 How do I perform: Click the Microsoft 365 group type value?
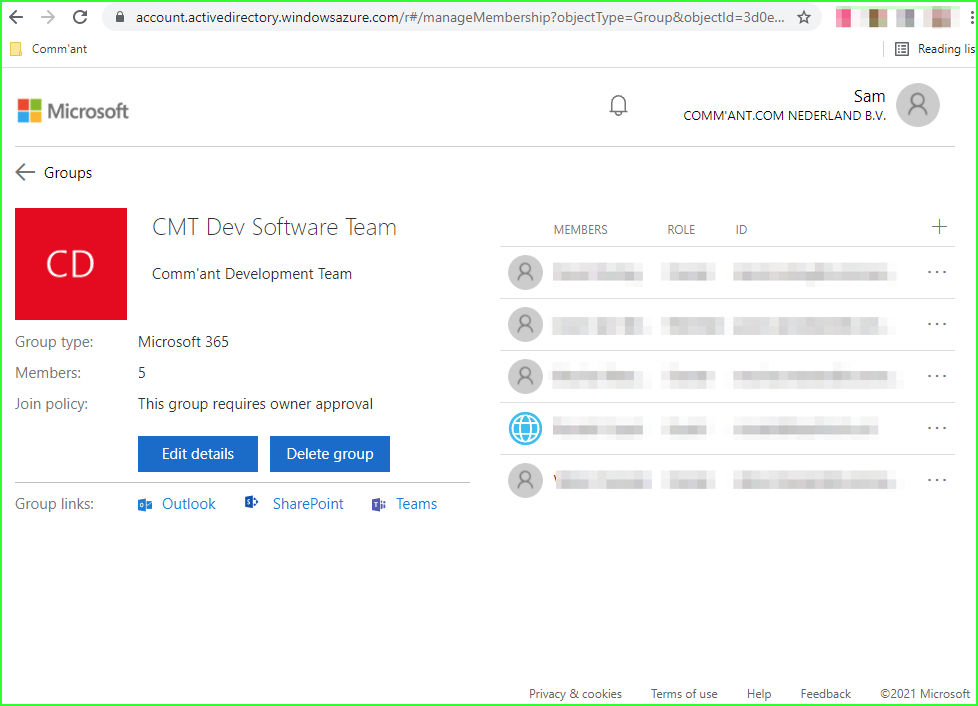183,342
